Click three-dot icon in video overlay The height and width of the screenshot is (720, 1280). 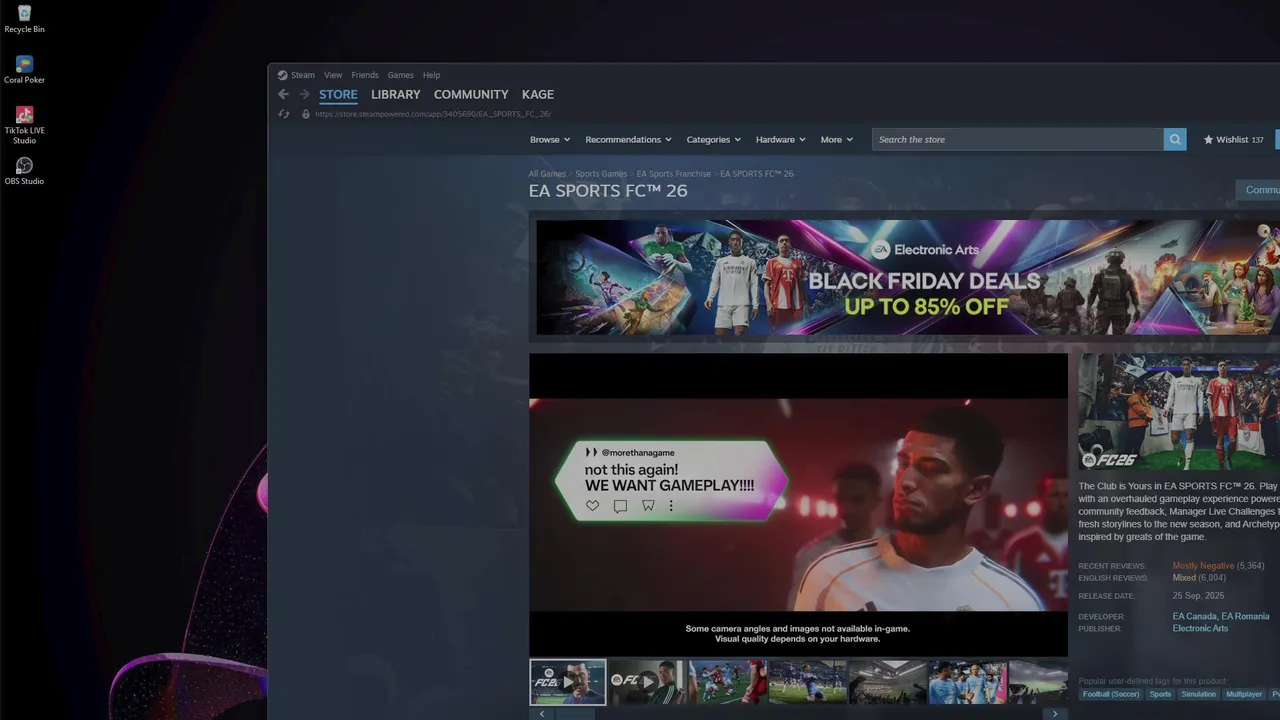[x=671, y=506]
